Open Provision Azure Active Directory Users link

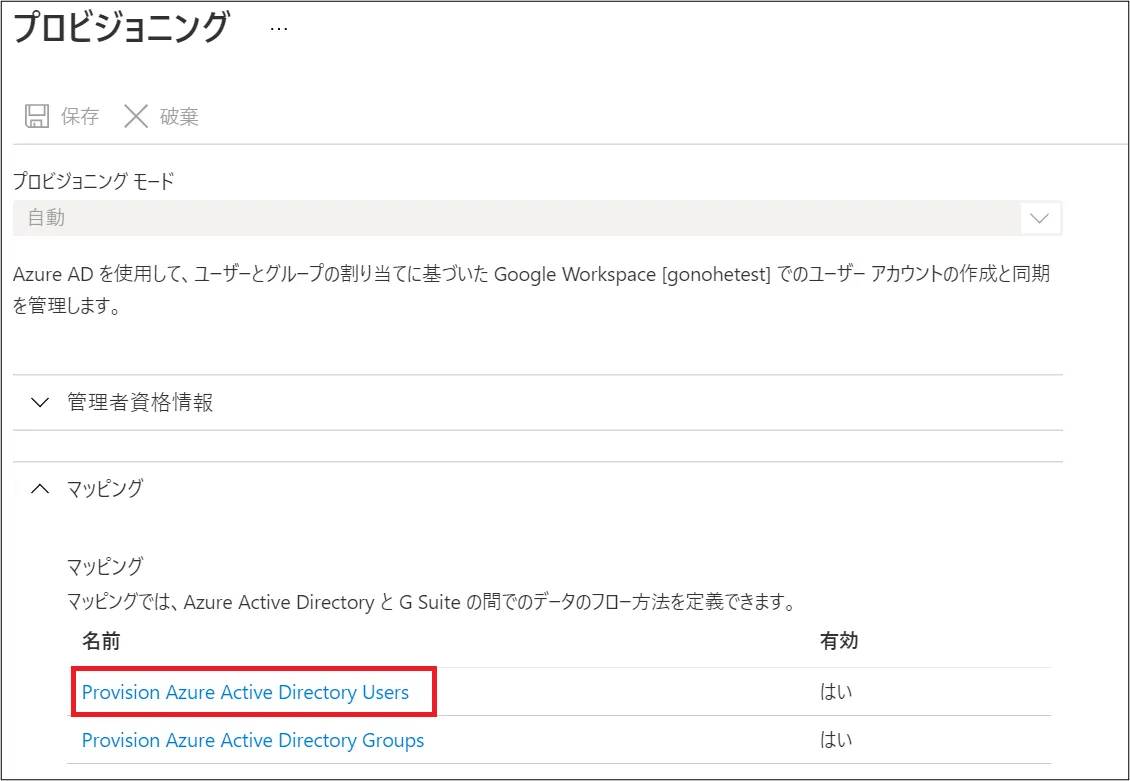pos(245,692)
